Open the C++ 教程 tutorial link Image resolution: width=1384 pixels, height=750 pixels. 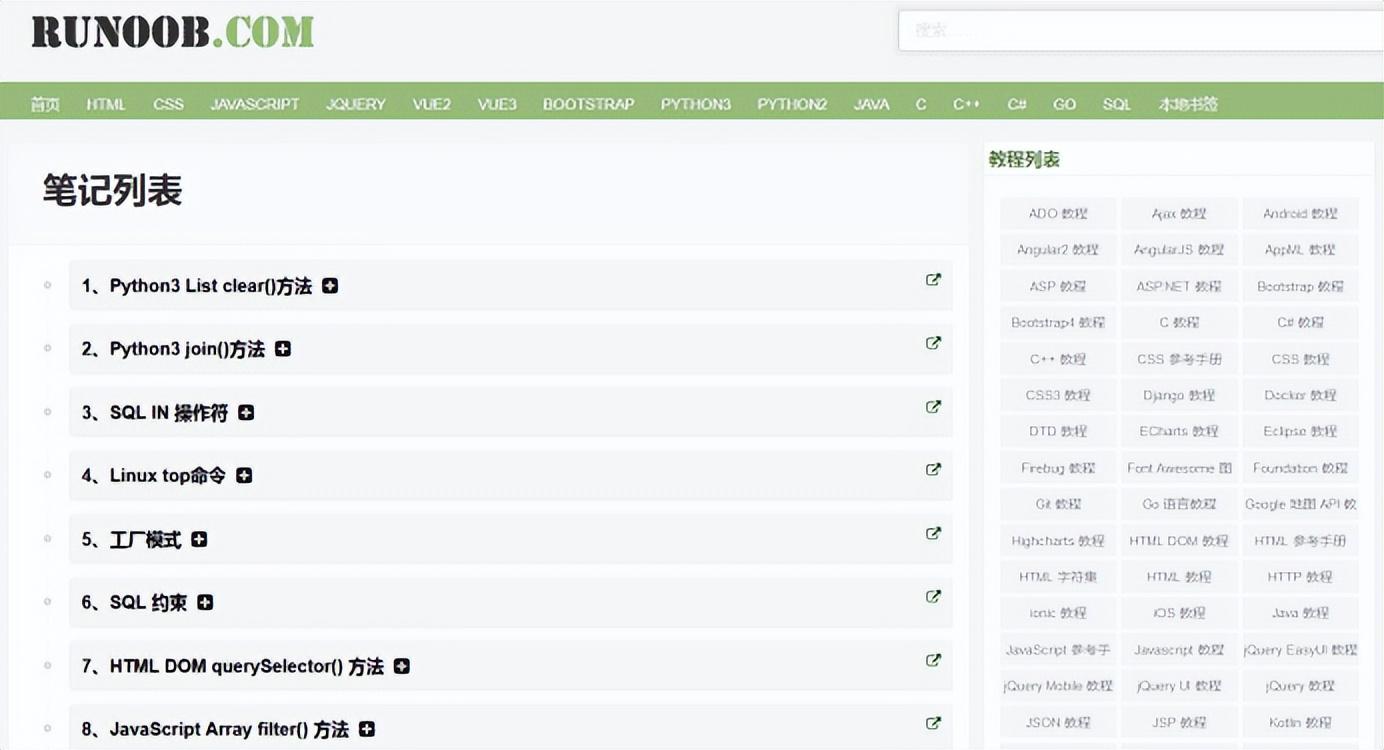(x=1058, y=359)
